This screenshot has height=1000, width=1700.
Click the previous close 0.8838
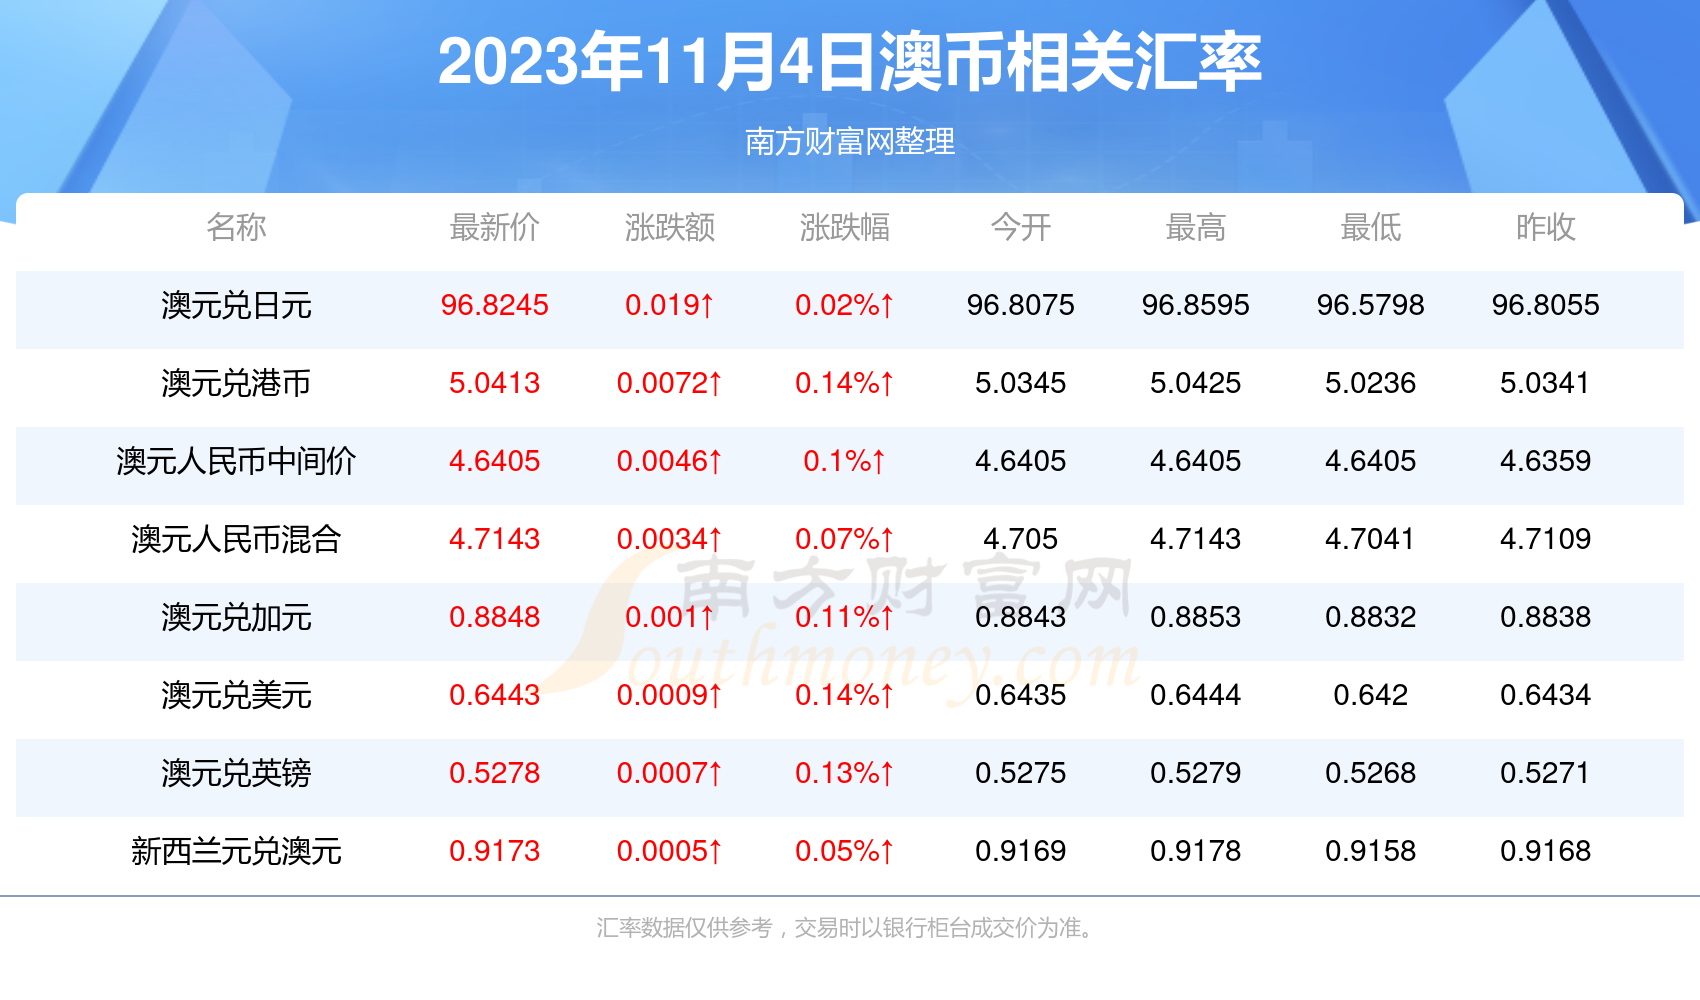(x=1545, y=617)
